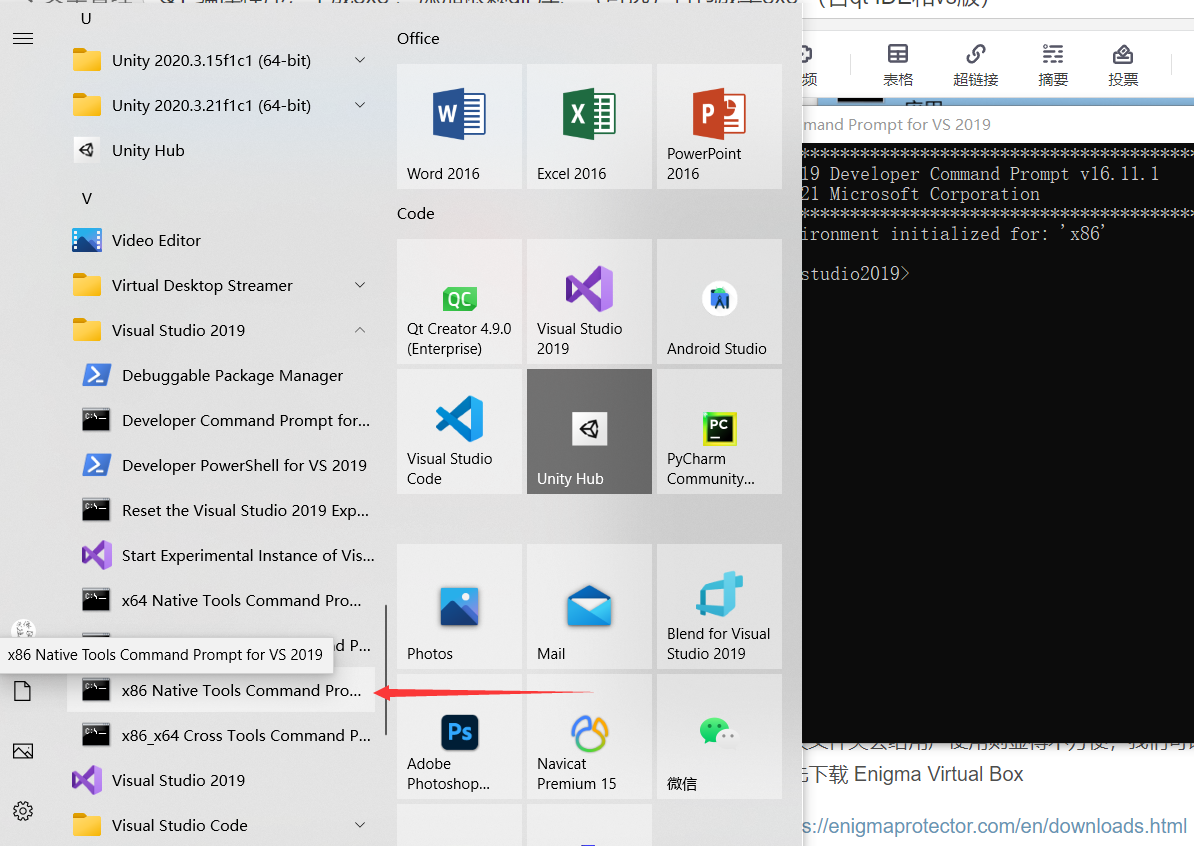Viewport: 1194px width, 846px height.
Task: Launch the Mail tile
Action: [589, 607]
